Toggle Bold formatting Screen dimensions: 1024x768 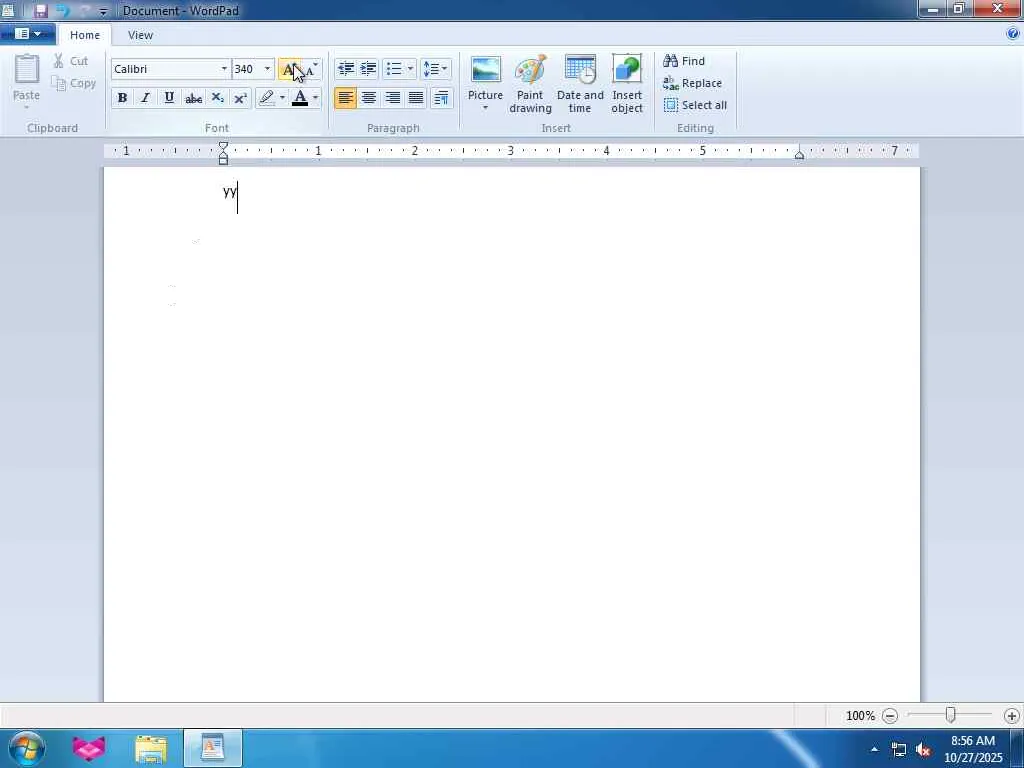122,98
